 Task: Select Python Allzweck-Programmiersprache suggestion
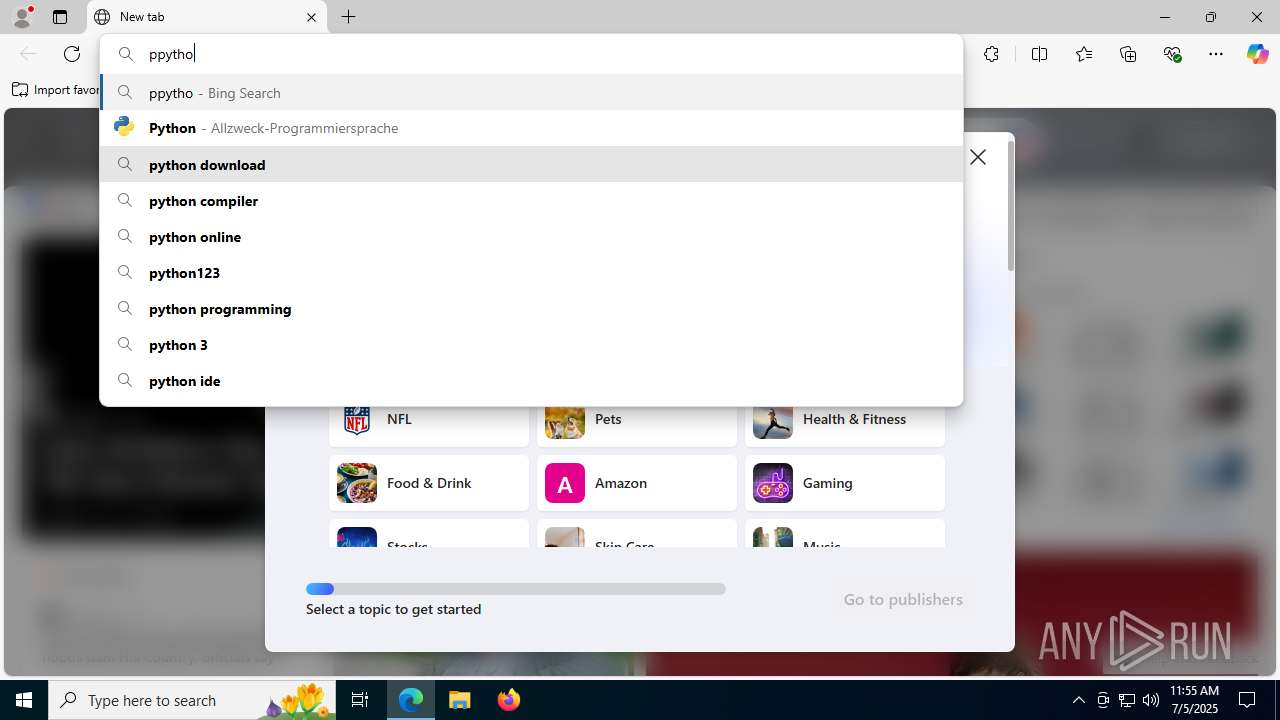click(531, 128)
